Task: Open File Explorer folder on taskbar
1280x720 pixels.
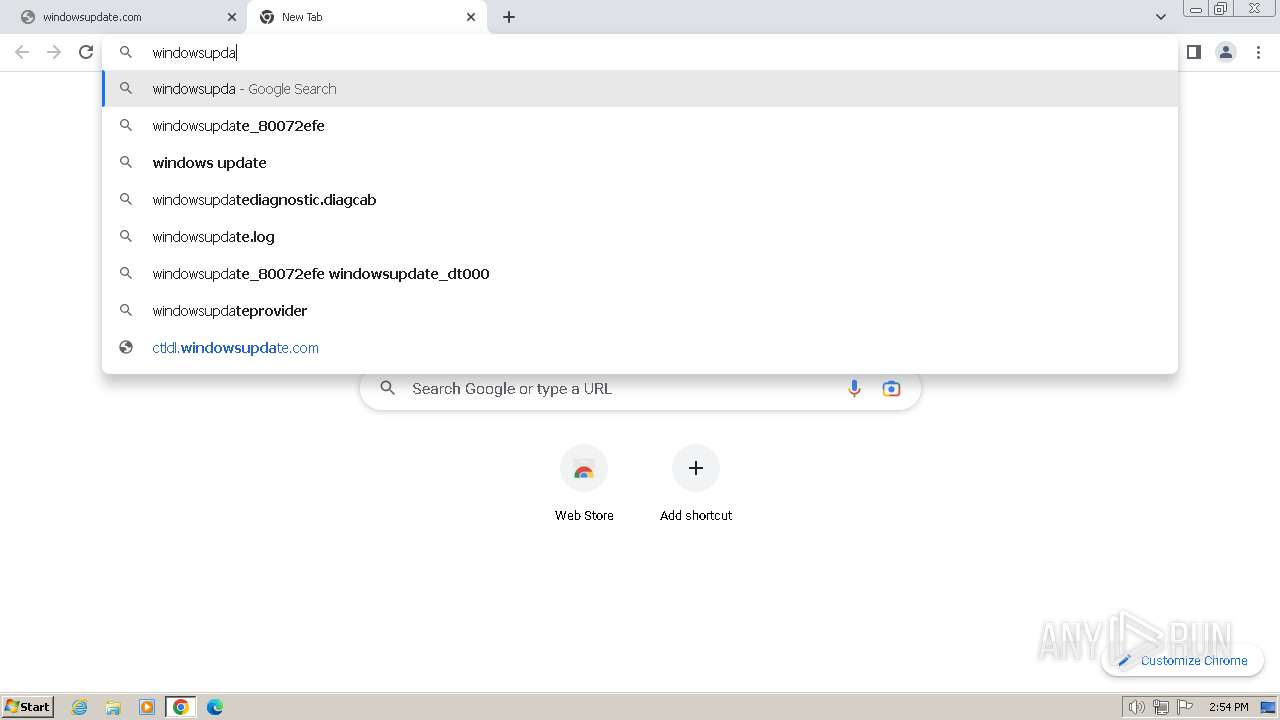Action: (x=113, y=707)
